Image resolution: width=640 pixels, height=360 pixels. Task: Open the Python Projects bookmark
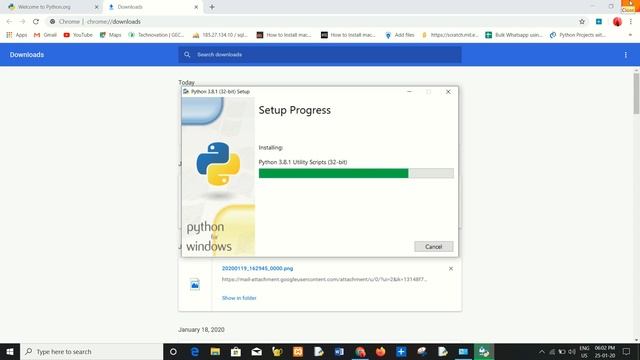(x=579, y=35)
